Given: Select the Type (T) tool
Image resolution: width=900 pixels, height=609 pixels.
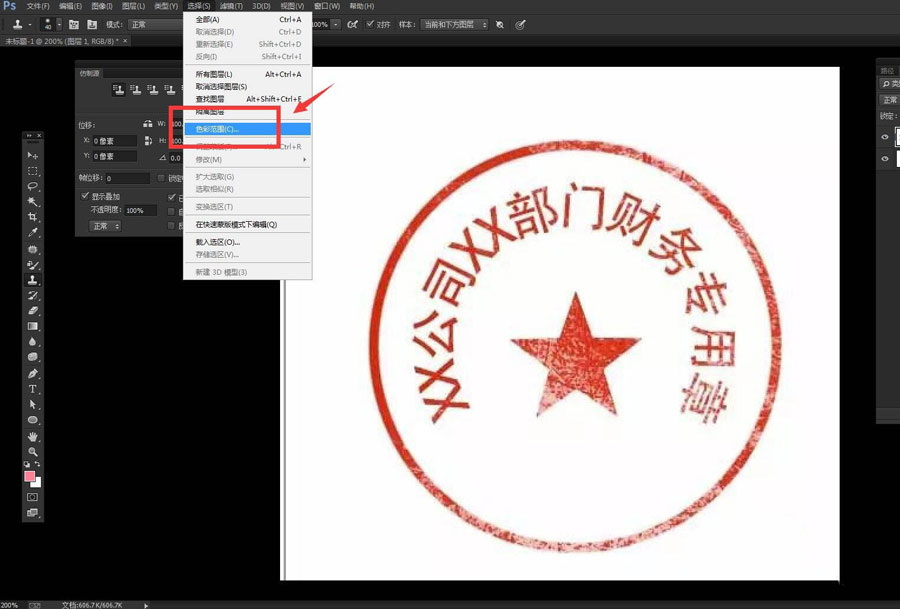Looking at the screenshot, I should tap(33, 389).
